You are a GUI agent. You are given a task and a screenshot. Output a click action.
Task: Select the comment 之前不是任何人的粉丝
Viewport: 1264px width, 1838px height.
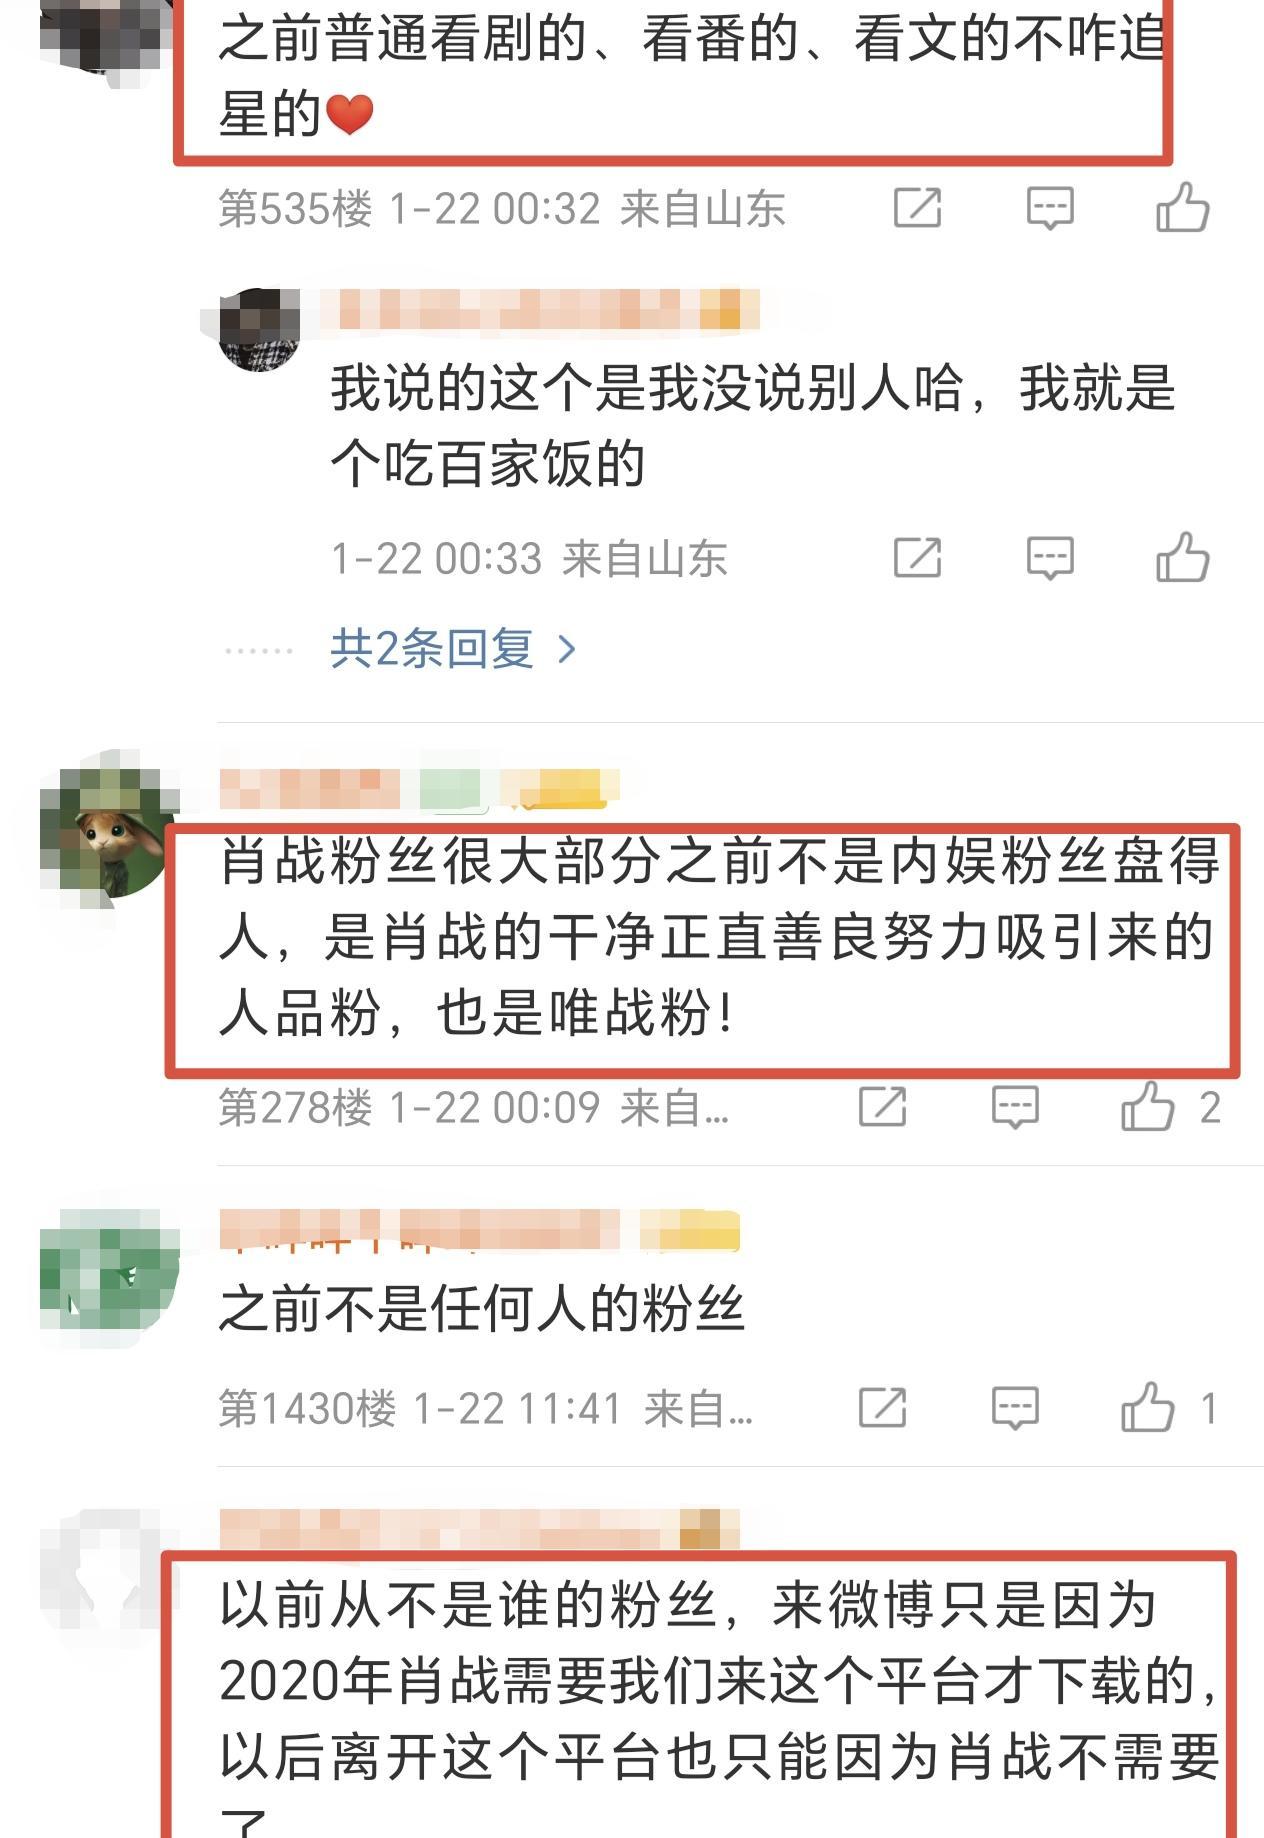(x=481, y=1308)
